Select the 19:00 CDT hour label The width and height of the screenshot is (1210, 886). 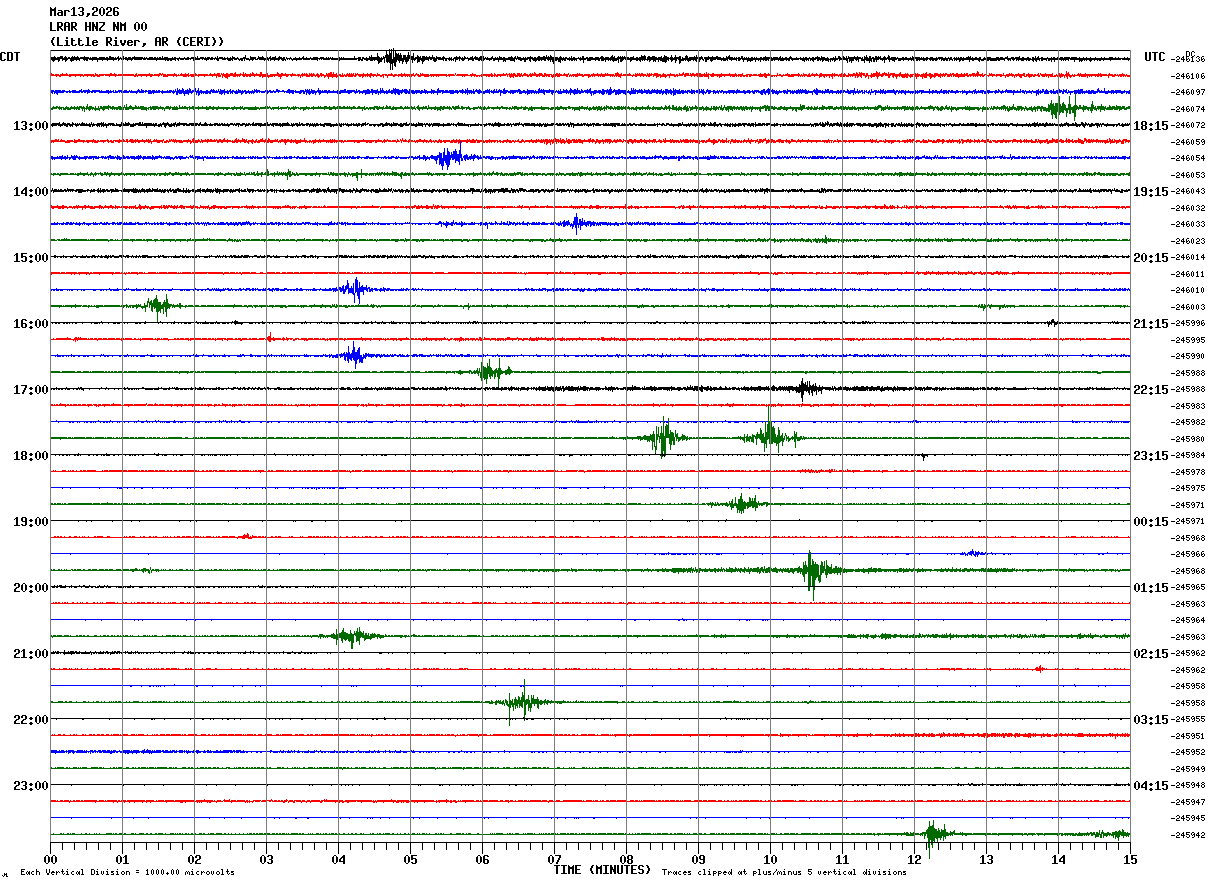pos(30,521)
